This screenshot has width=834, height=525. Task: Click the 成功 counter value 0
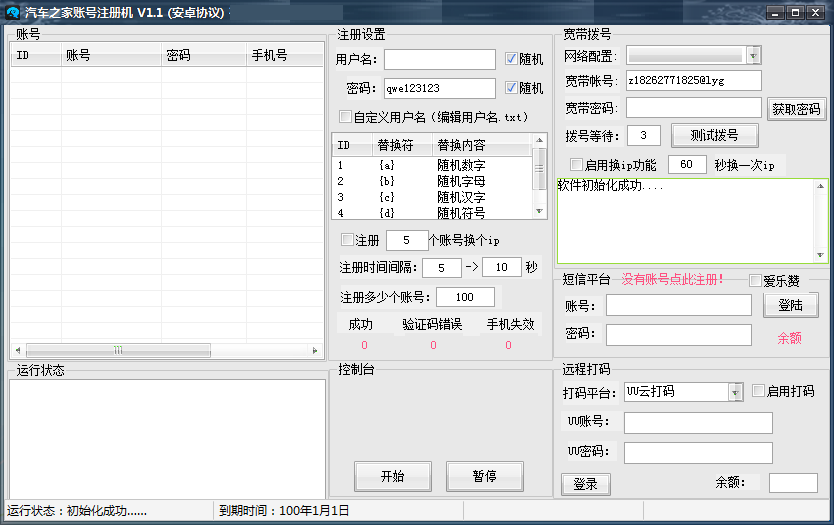click(364, 345)
